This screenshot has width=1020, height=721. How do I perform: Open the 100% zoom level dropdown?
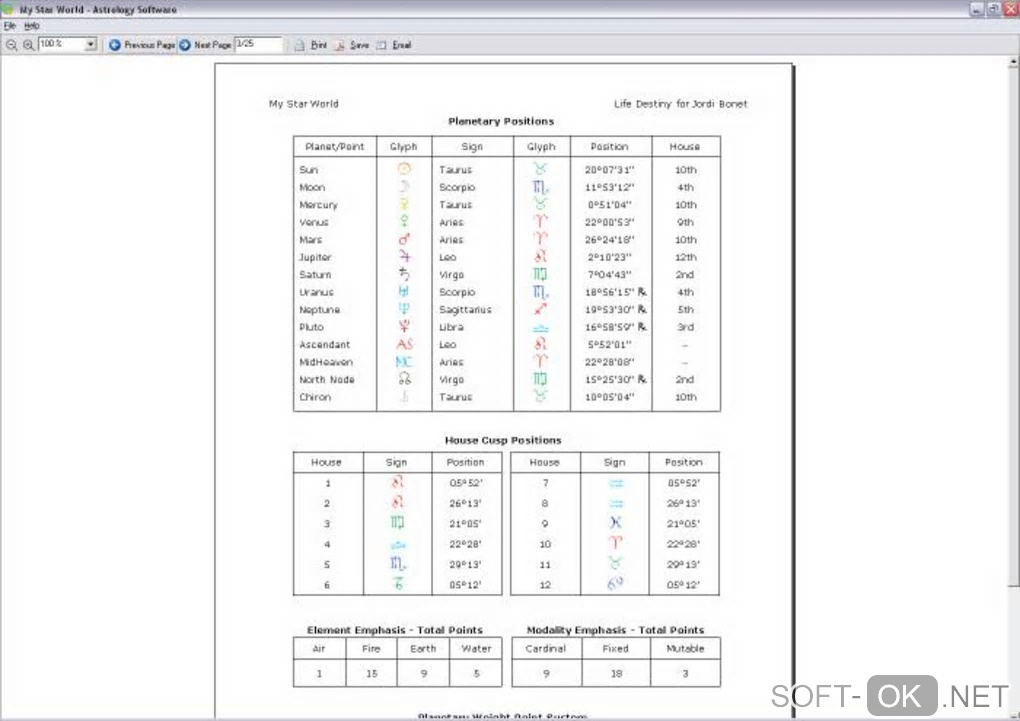point(90,44)
